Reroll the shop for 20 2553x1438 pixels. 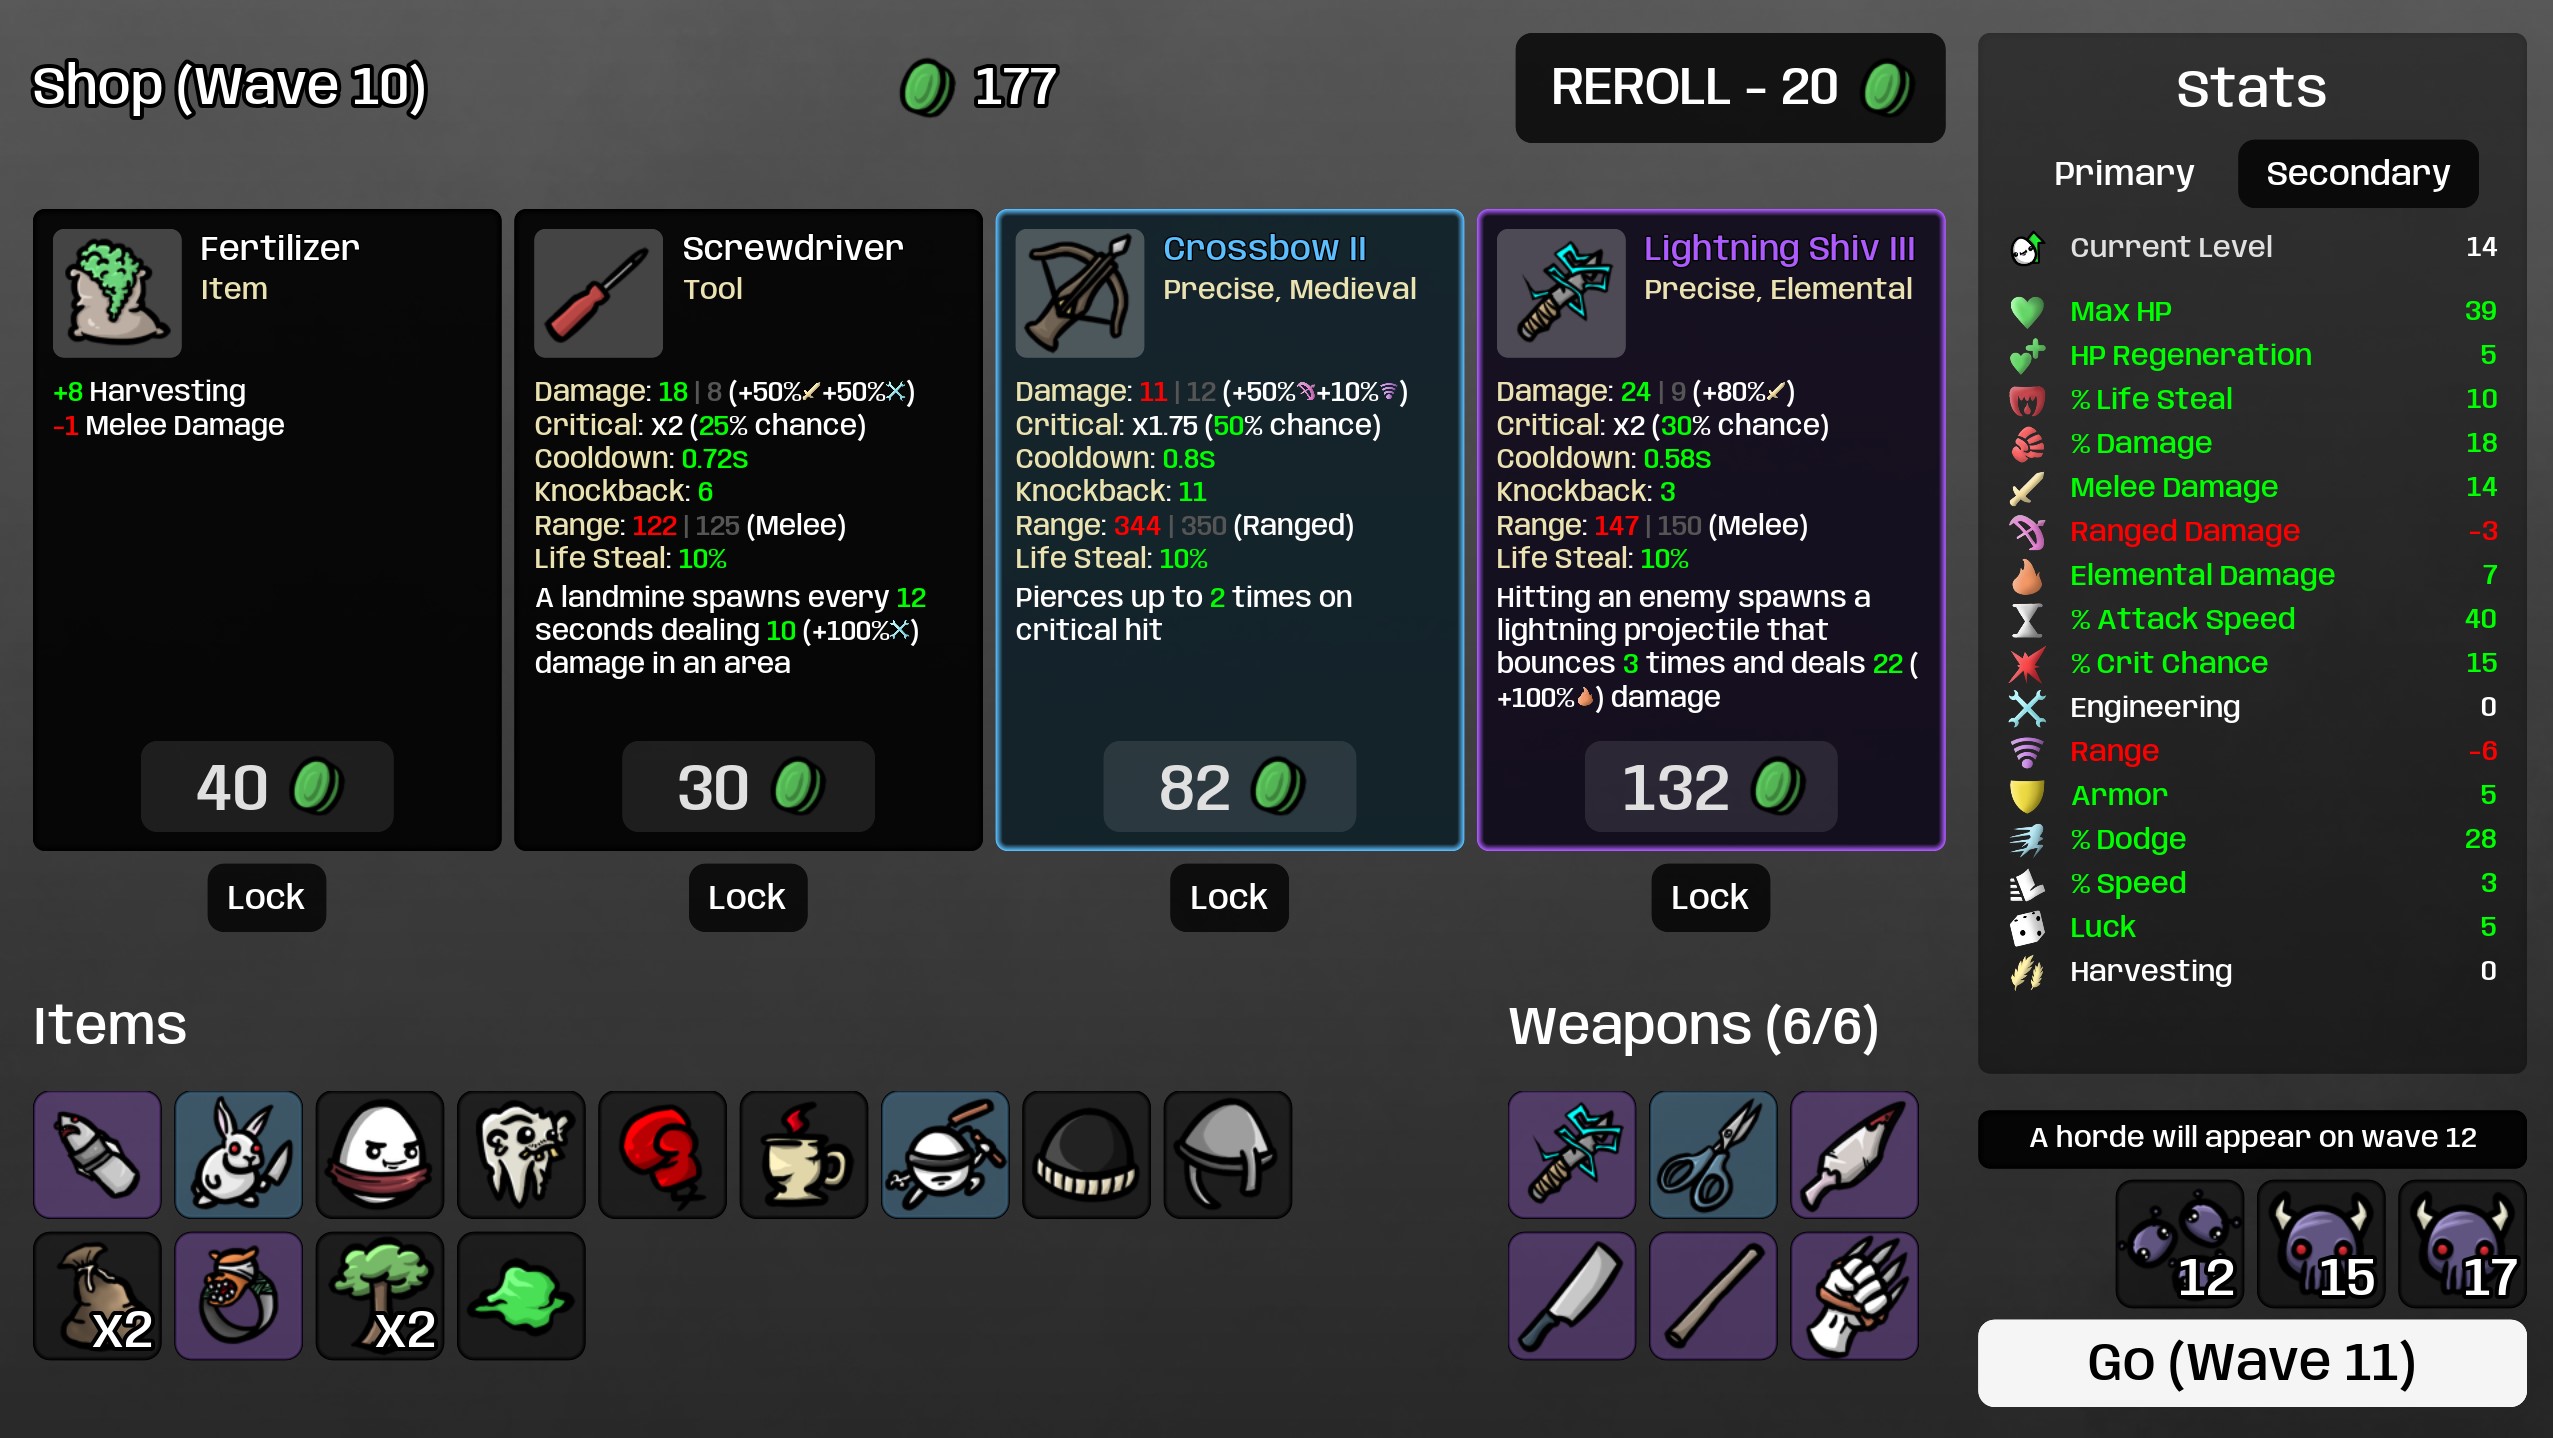tap(1730, 87)
